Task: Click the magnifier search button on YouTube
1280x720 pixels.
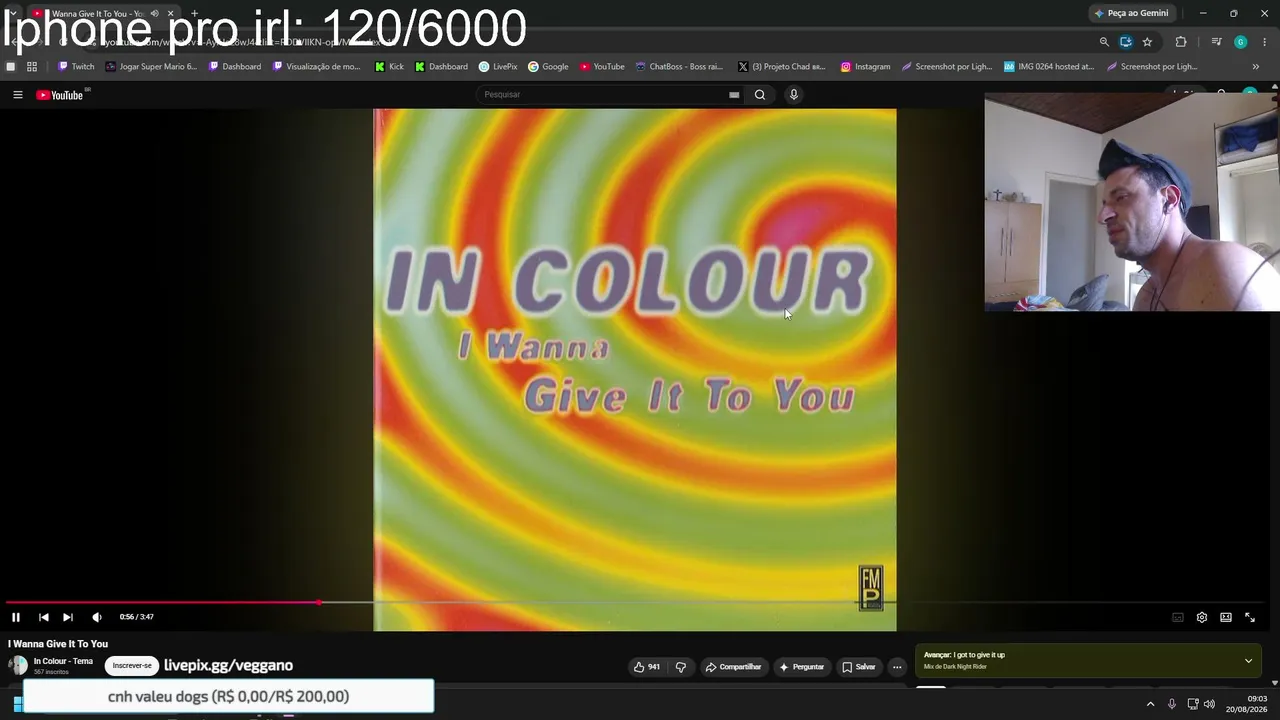Action: (760, 95)
